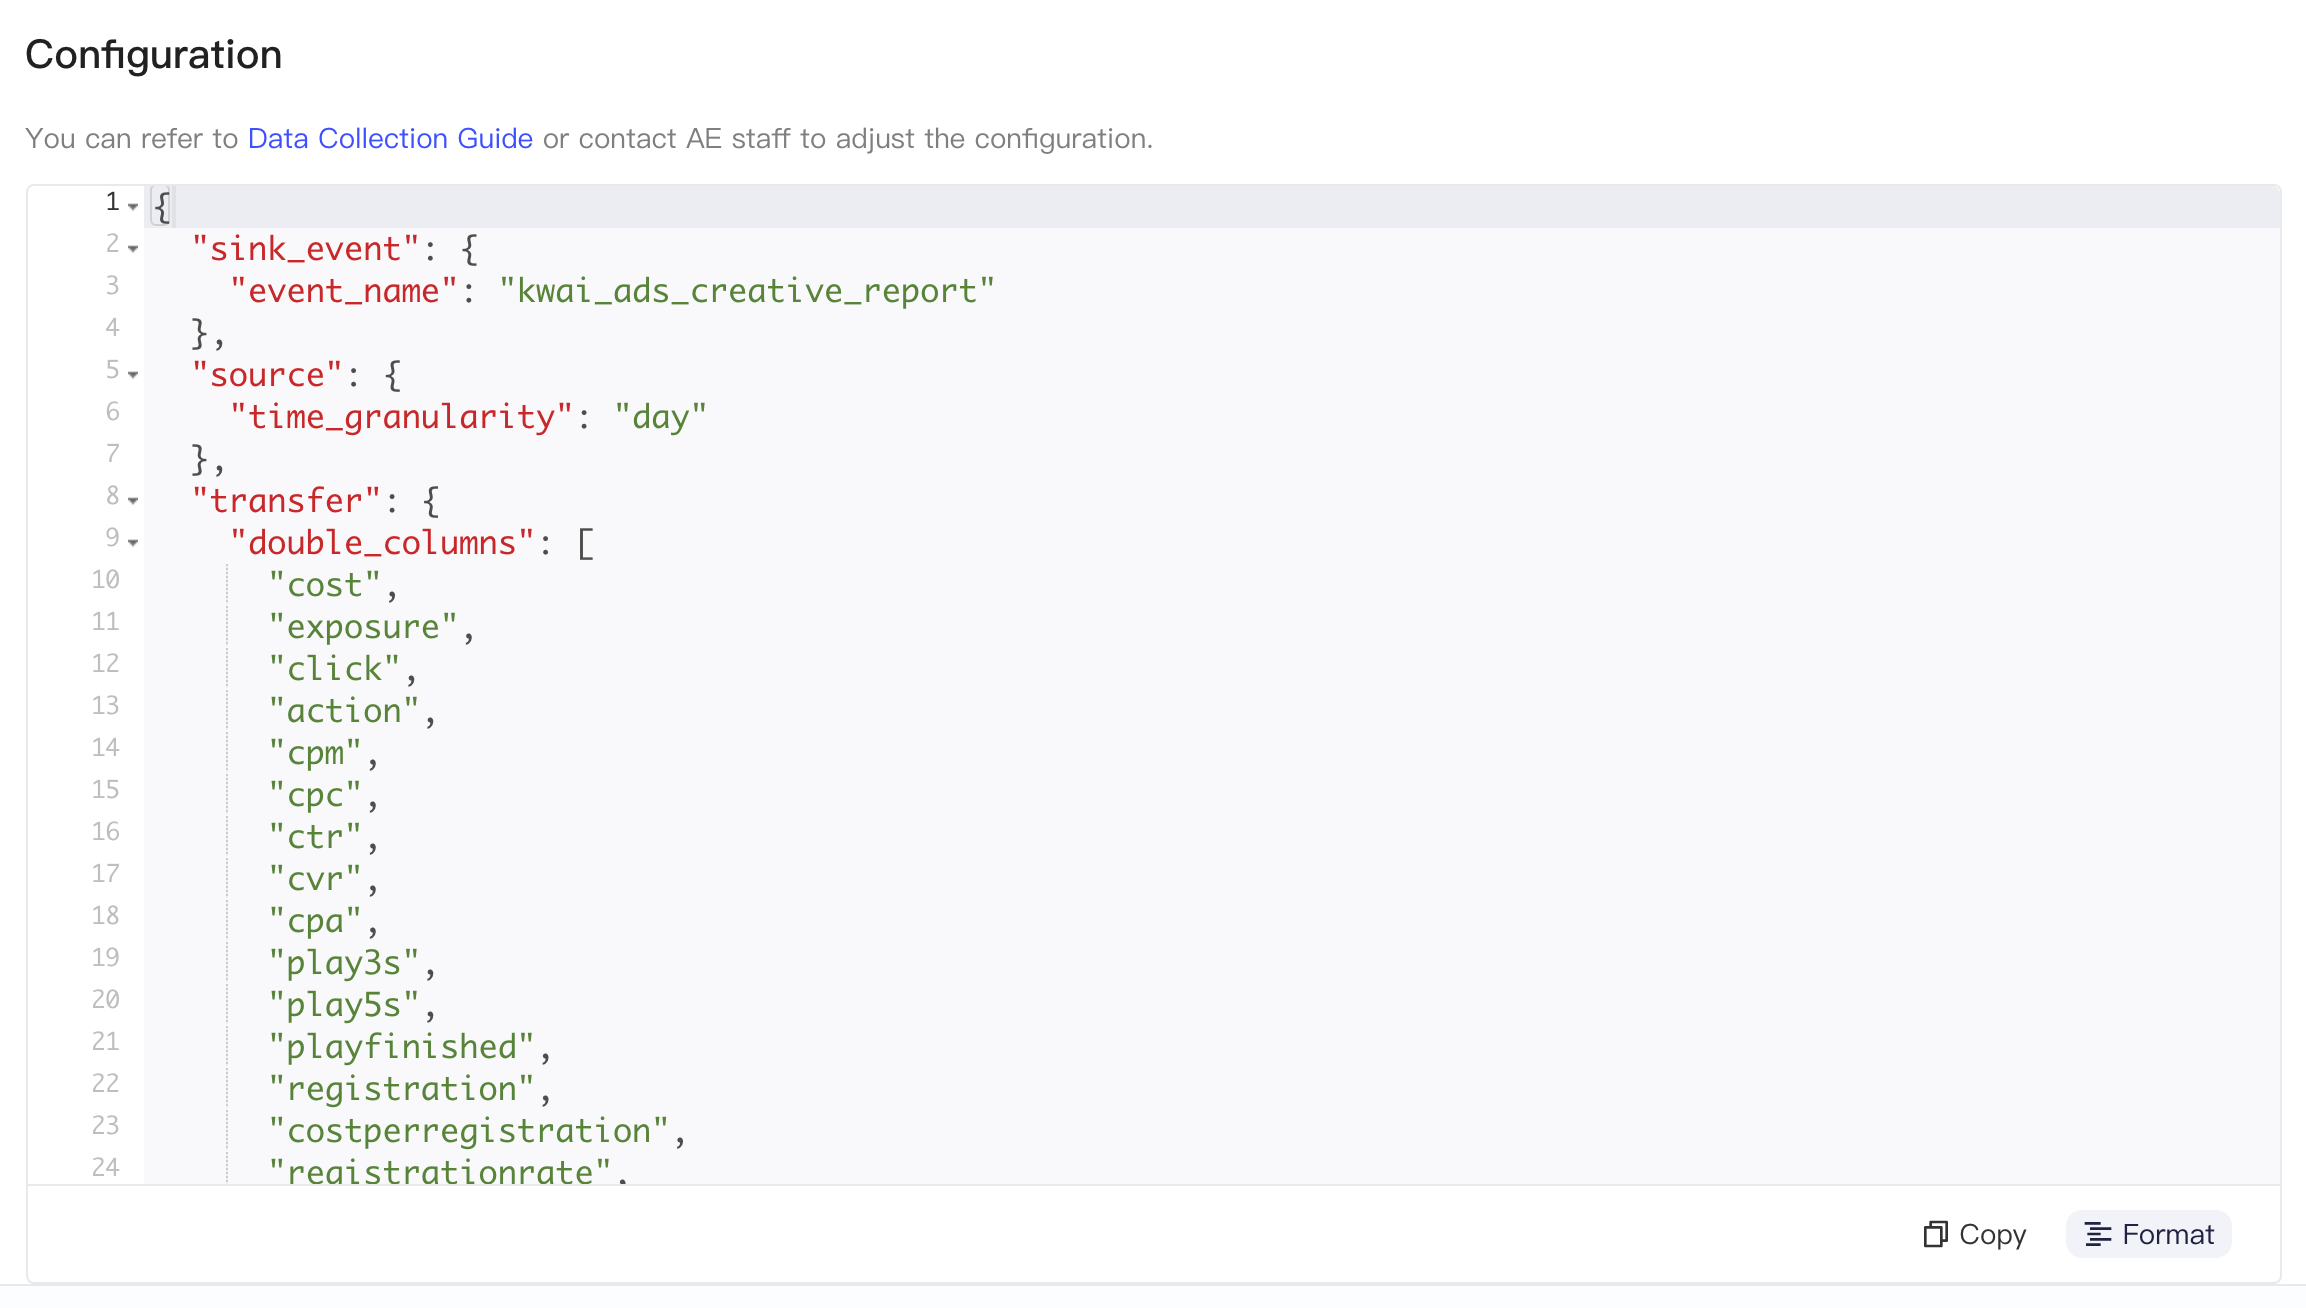Image resolution: width=2306 pixels, height=1308 pixels.
Task: Click the "cpm" array entry
Action: 316,753
